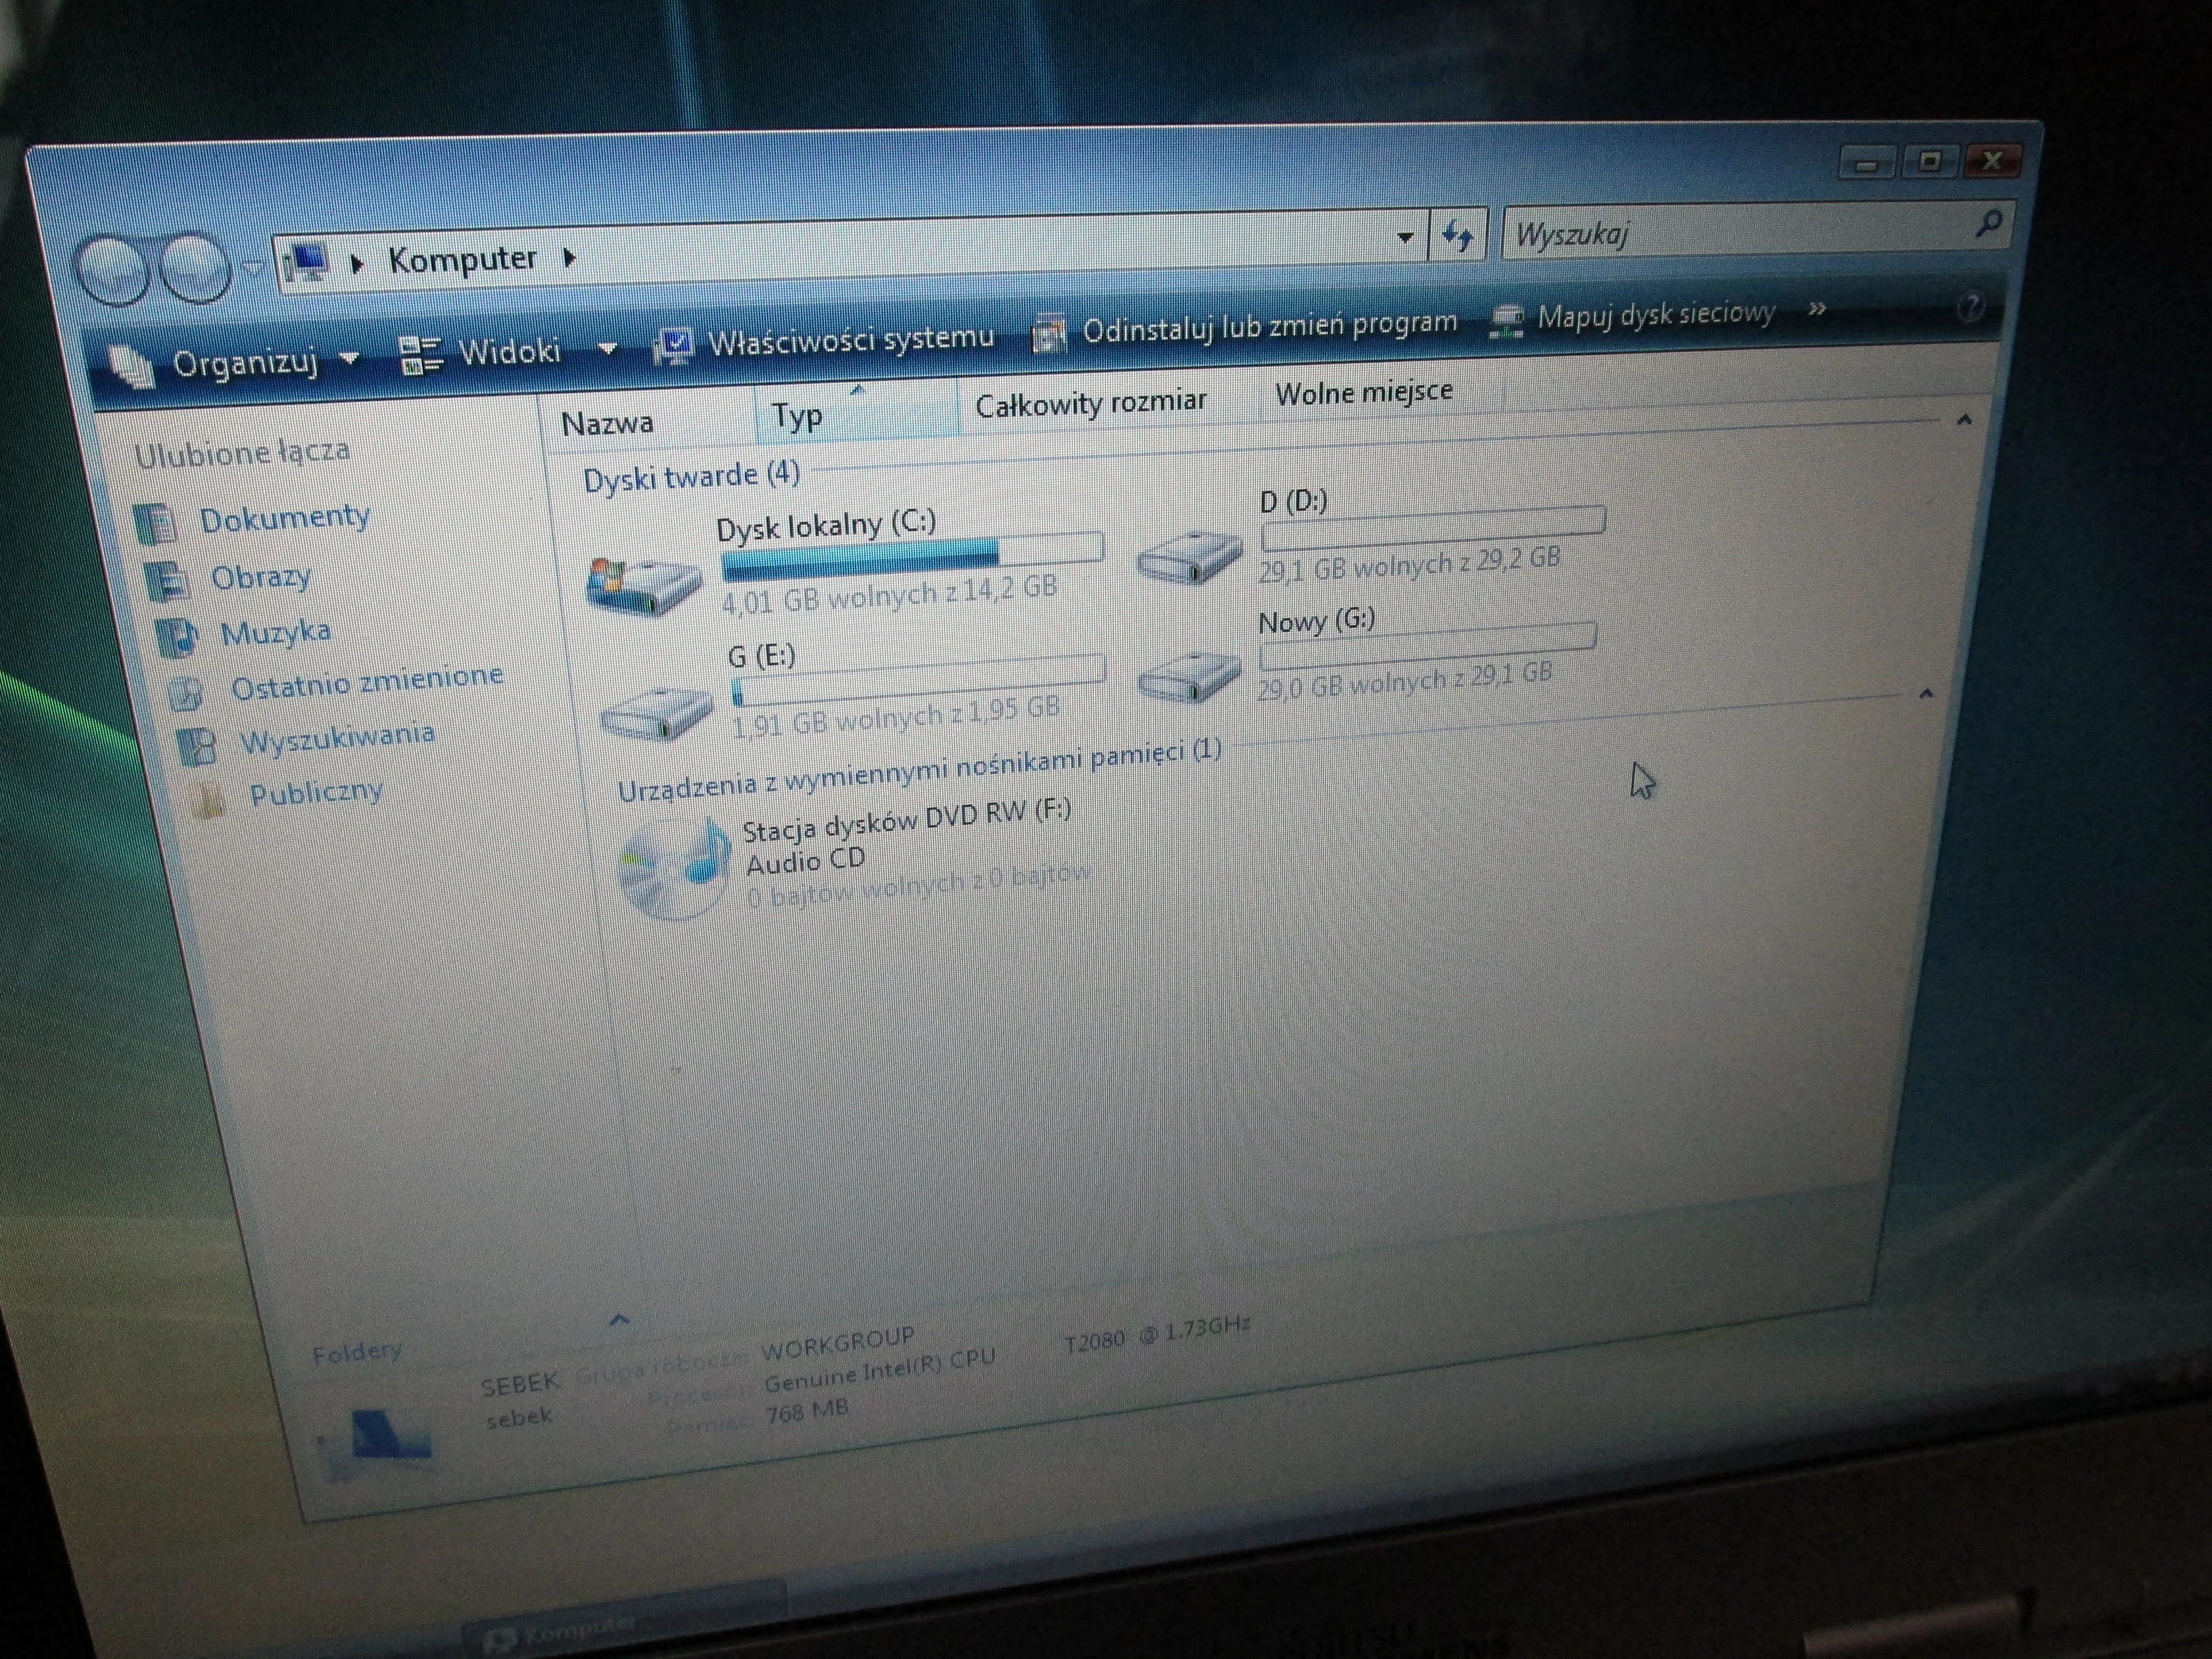Click the Dysk lokalny (C:) name label

(x=826, y=524)
